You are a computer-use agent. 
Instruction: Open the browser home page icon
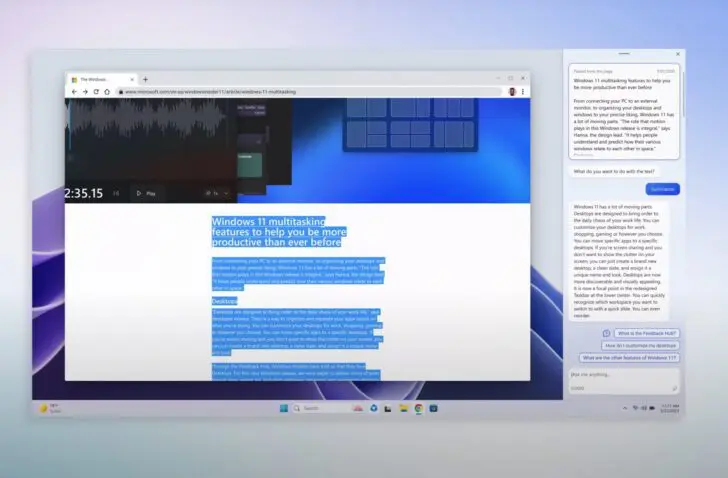click(107, 92)
